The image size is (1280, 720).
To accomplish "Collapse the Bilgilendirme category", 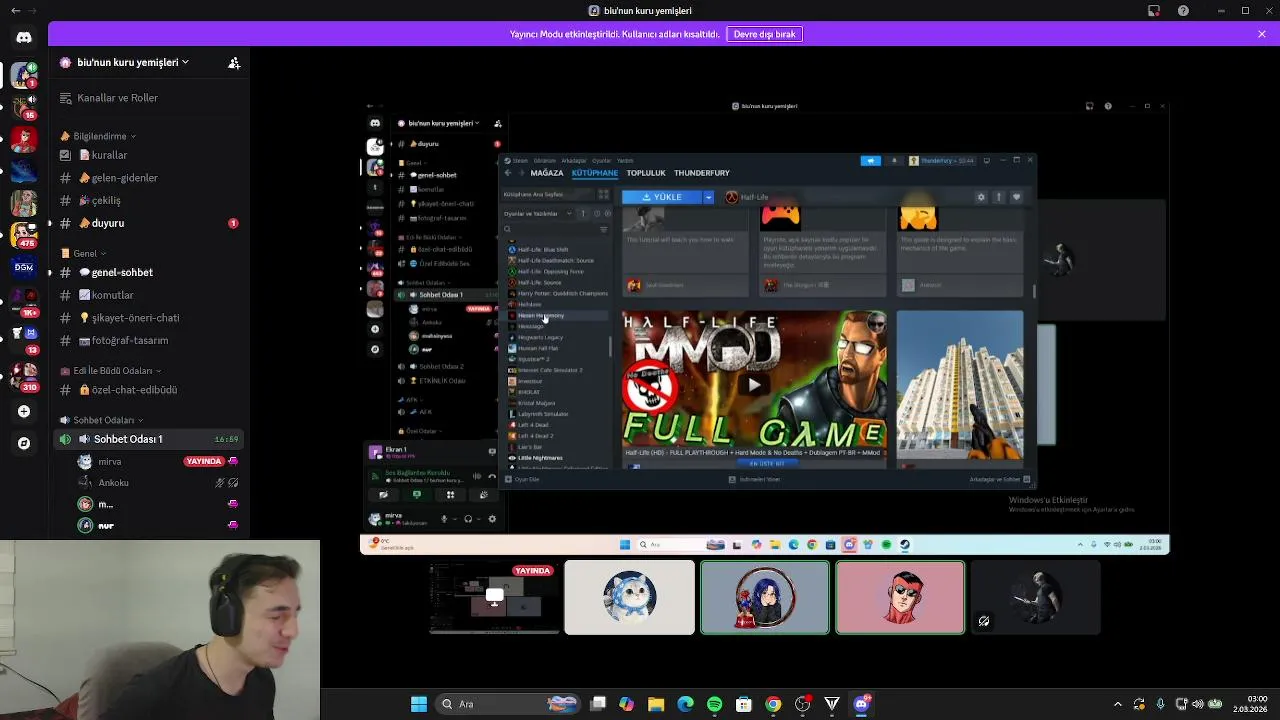I will pos(104,136).
